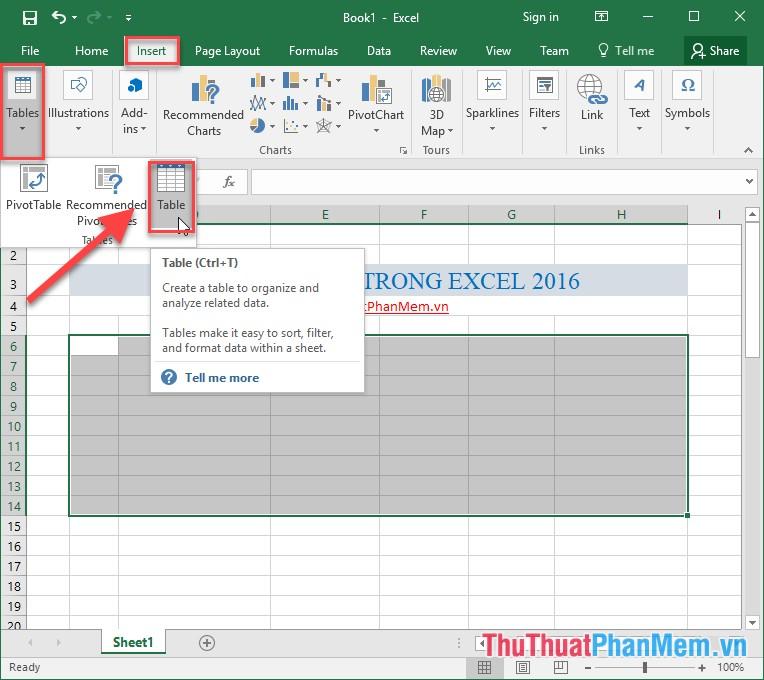Viewport: 764px width, 680px height.
Task: Open the Review tab
Action: (438, 51)
